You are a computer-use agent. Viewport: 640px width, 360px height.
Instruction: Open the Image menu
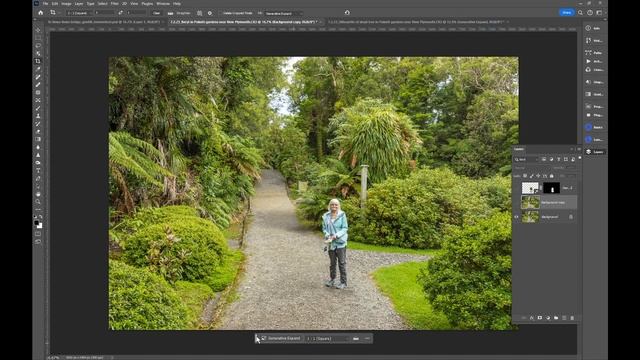[66, 4]
